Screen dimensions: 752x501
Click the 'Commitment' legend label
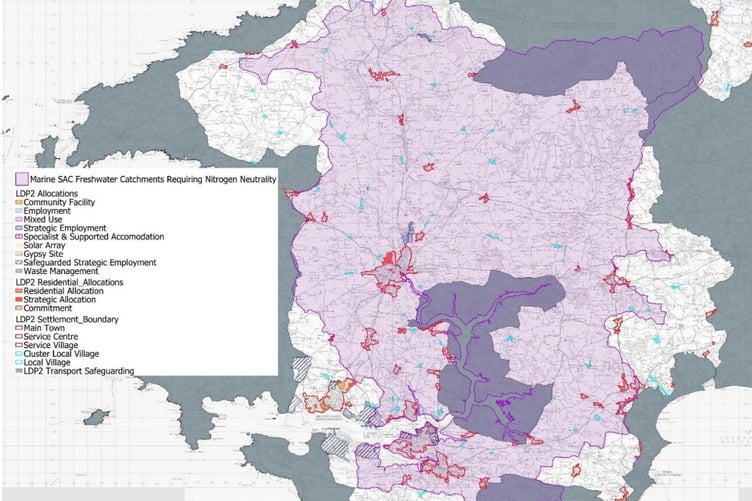pyautogui.click(x=48, y=308)
